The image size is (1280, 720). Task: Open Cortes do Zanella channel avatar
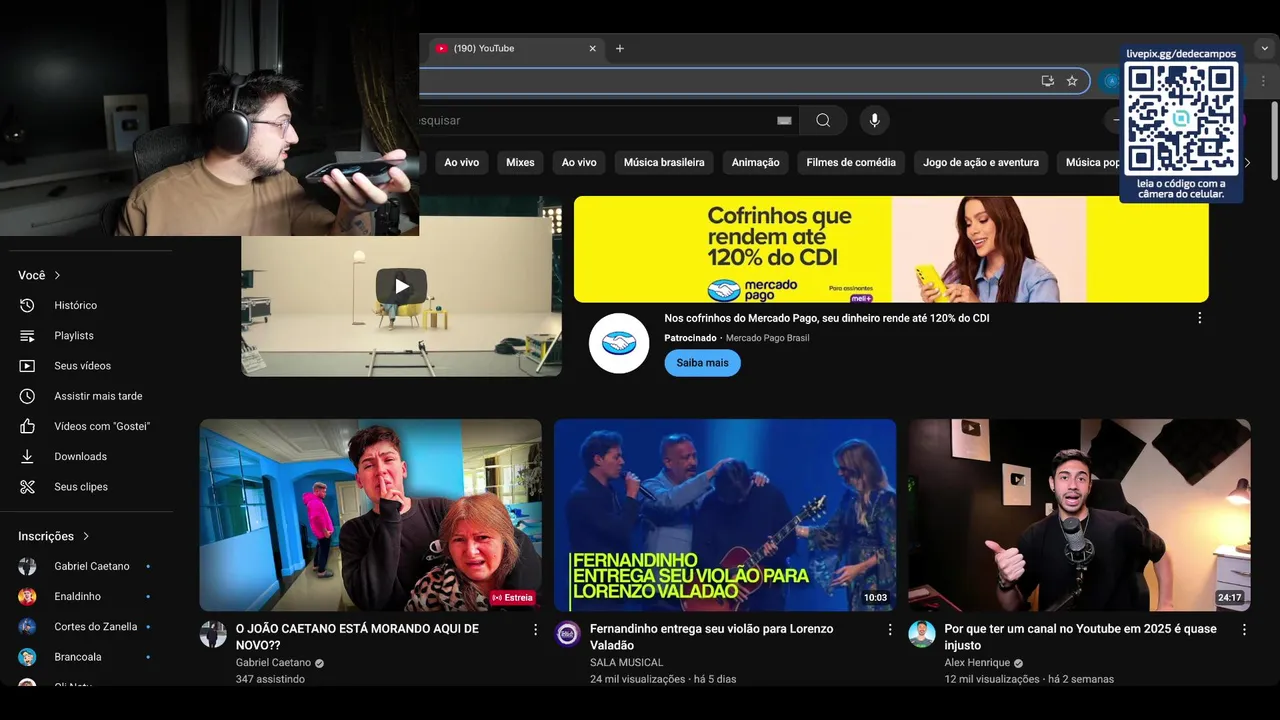tap(27, 627)
